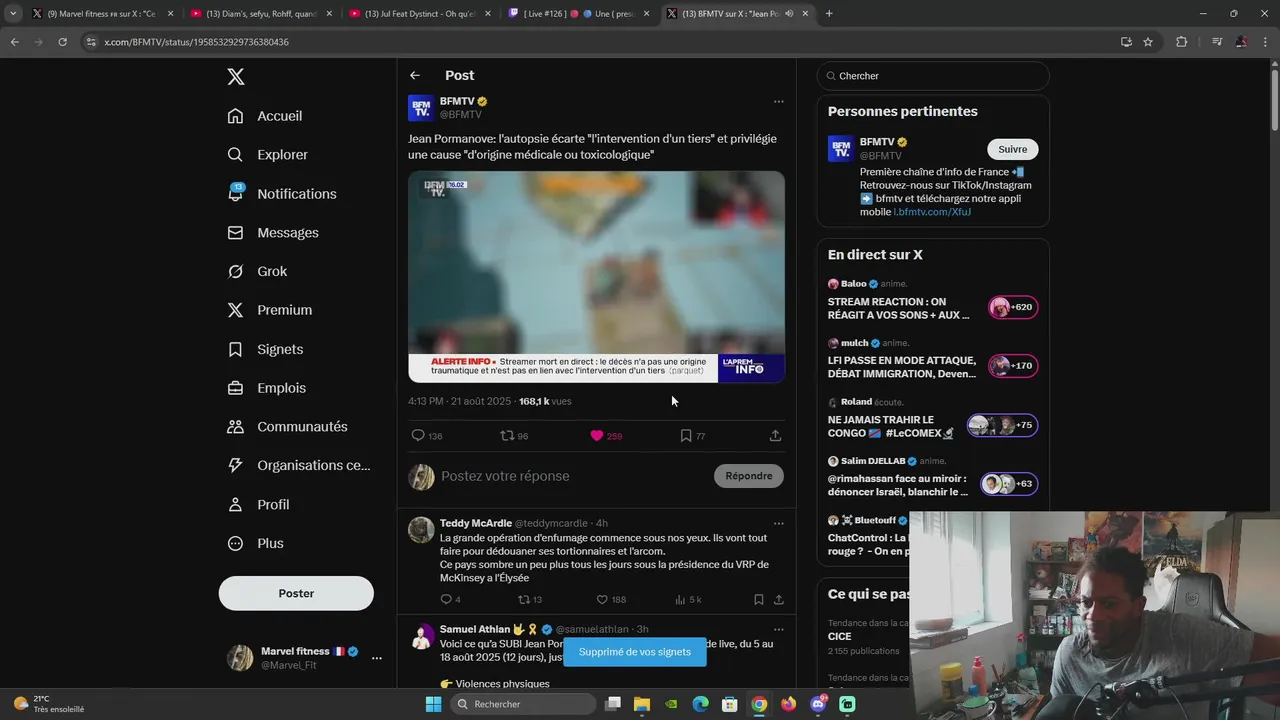Open Samuel Athlan reply options menu
Viewport: 1280px width, 720px height.
coord(778,629)
